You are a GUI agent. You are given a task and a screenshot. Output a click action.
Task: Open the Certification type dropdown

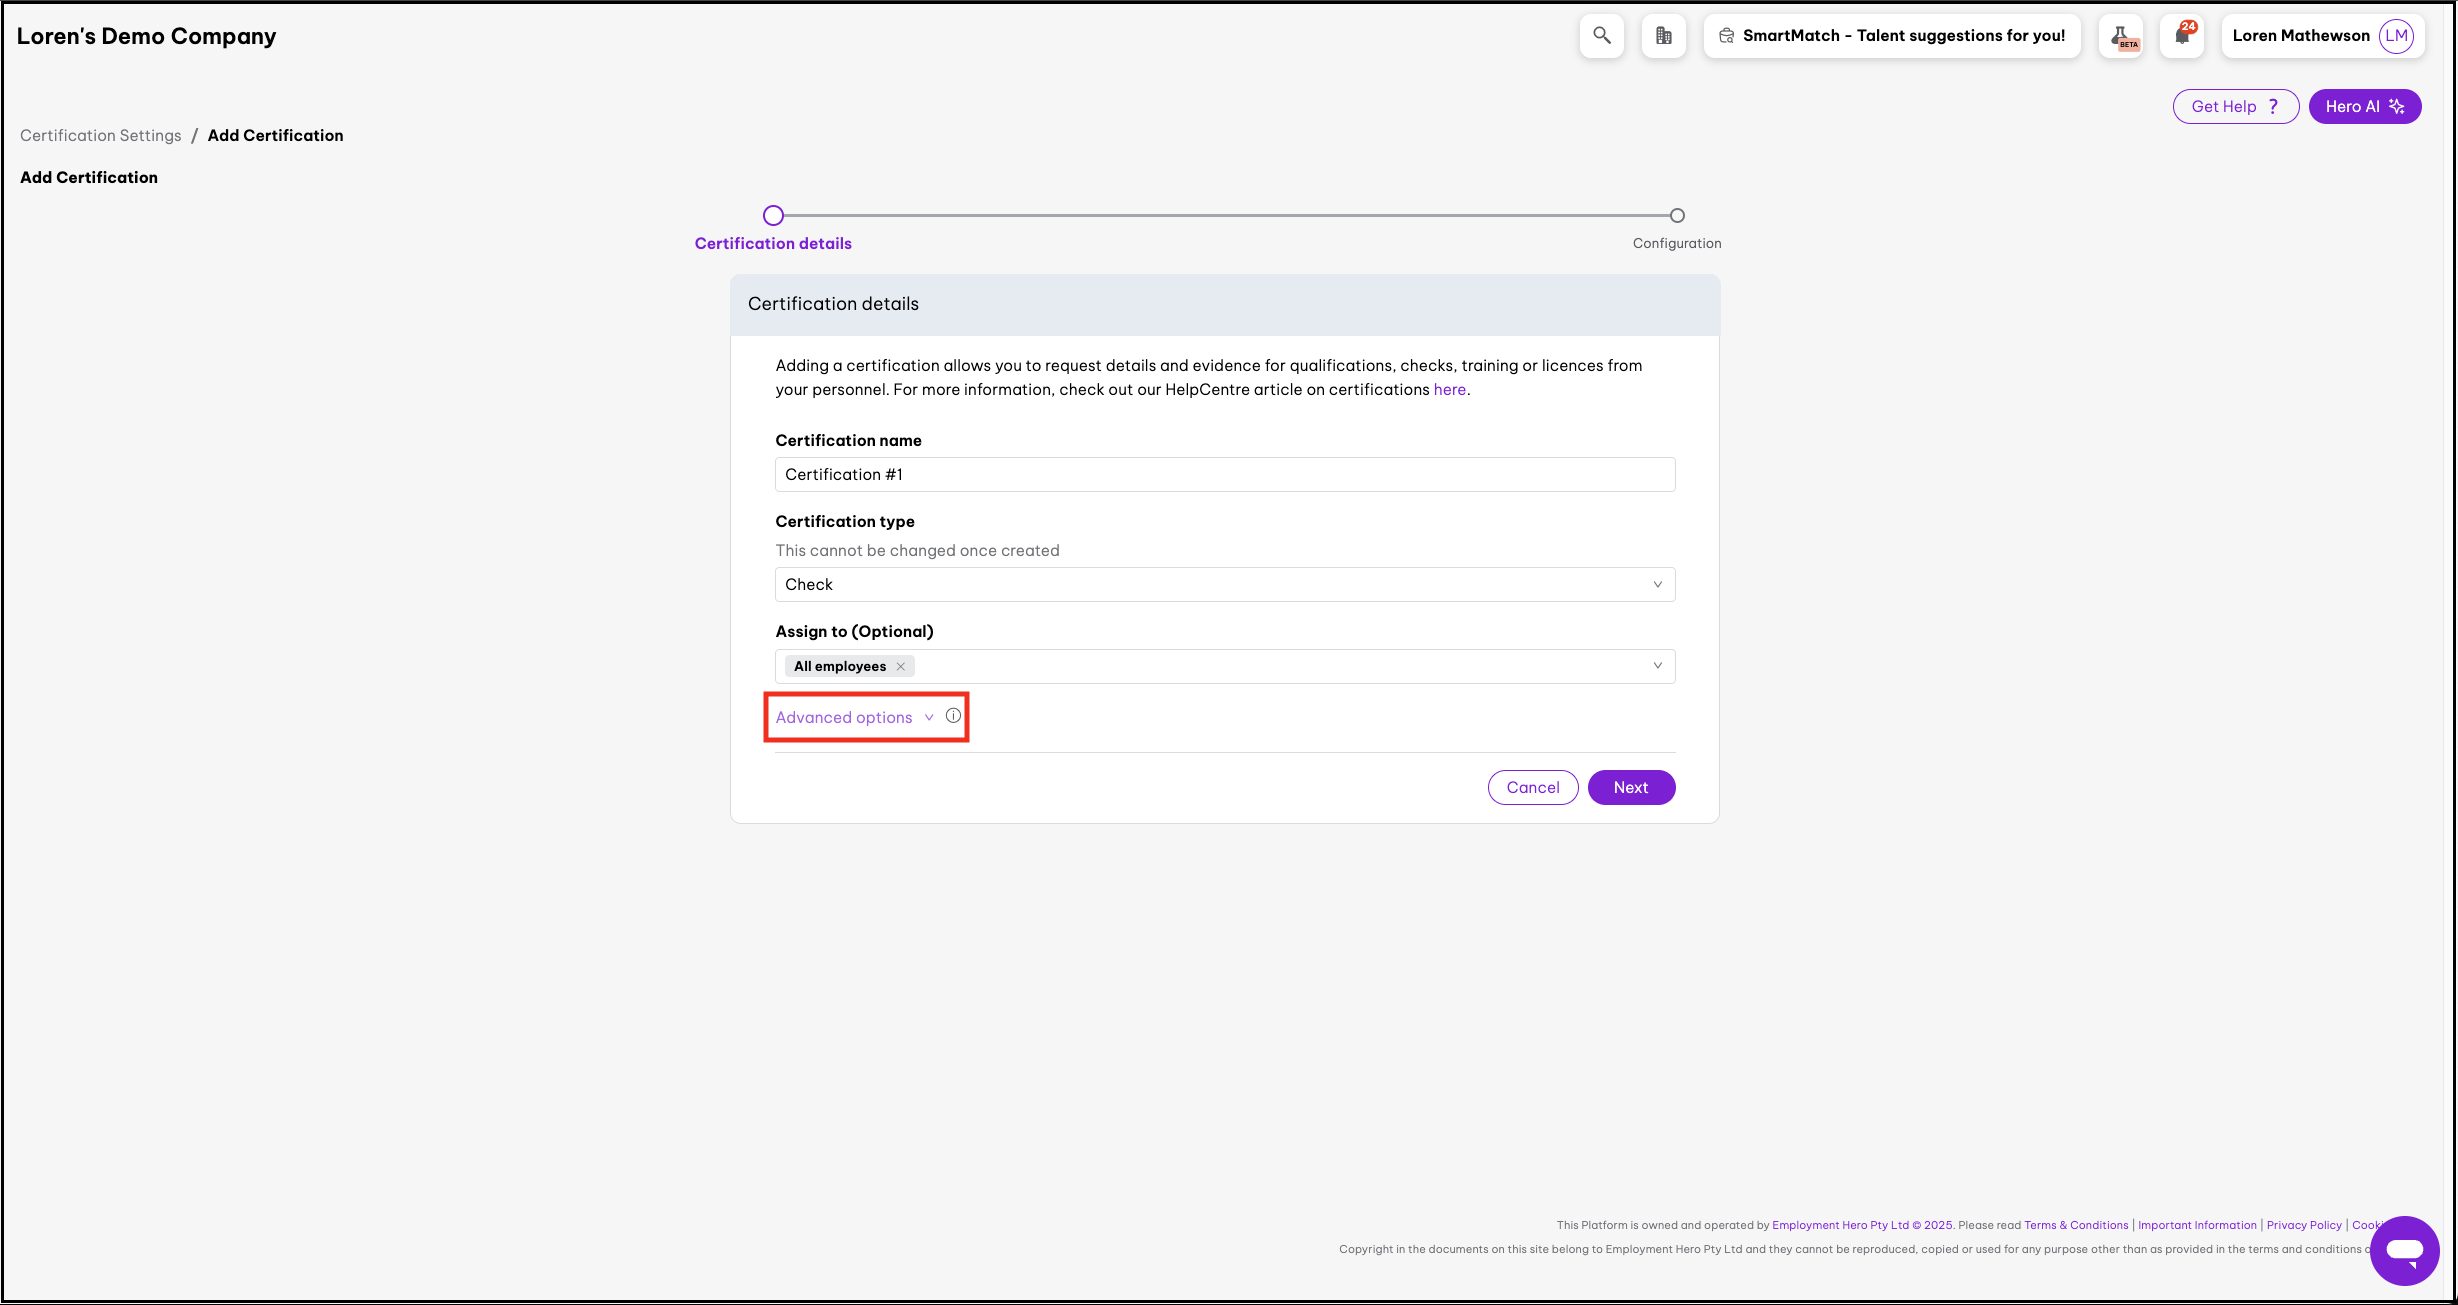click(1224, 585)
